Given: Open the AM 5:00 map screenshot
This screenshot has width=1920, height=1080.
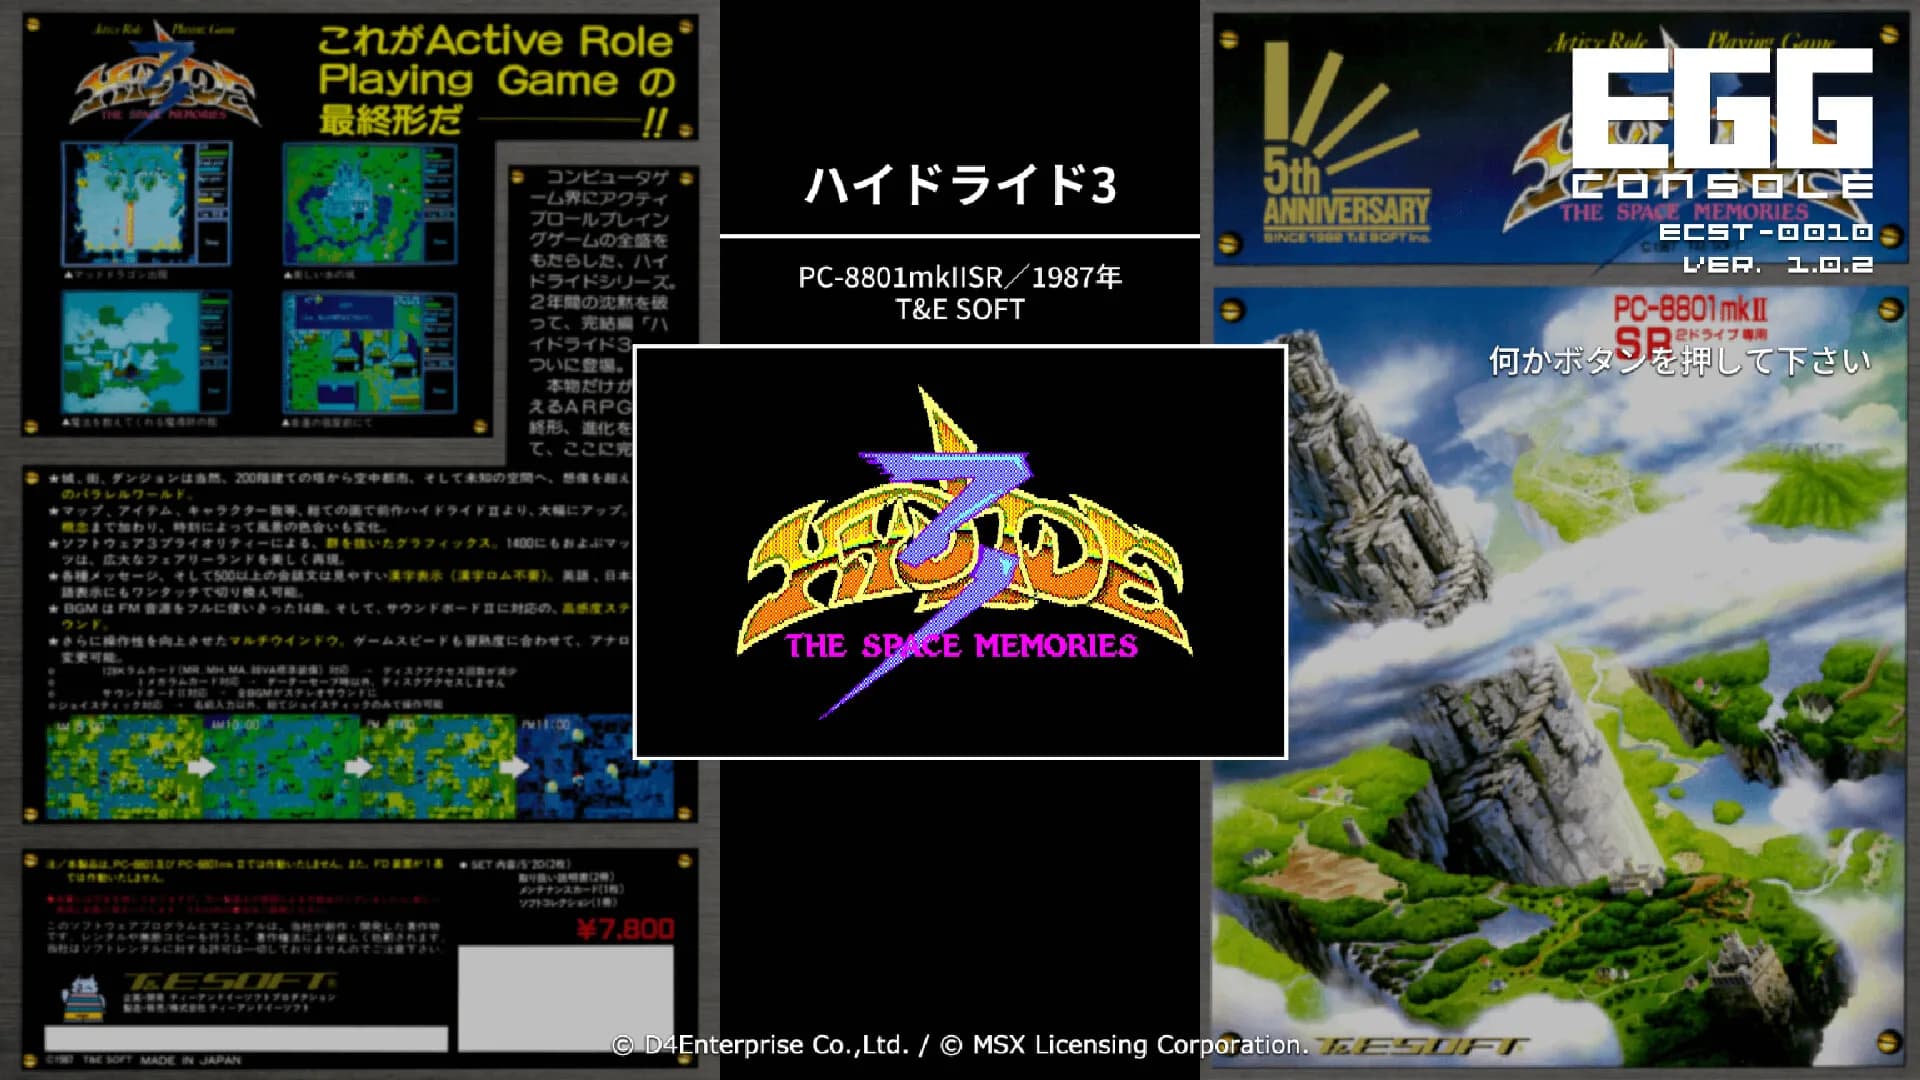Looking at the screenshot, I should (124, 767).
